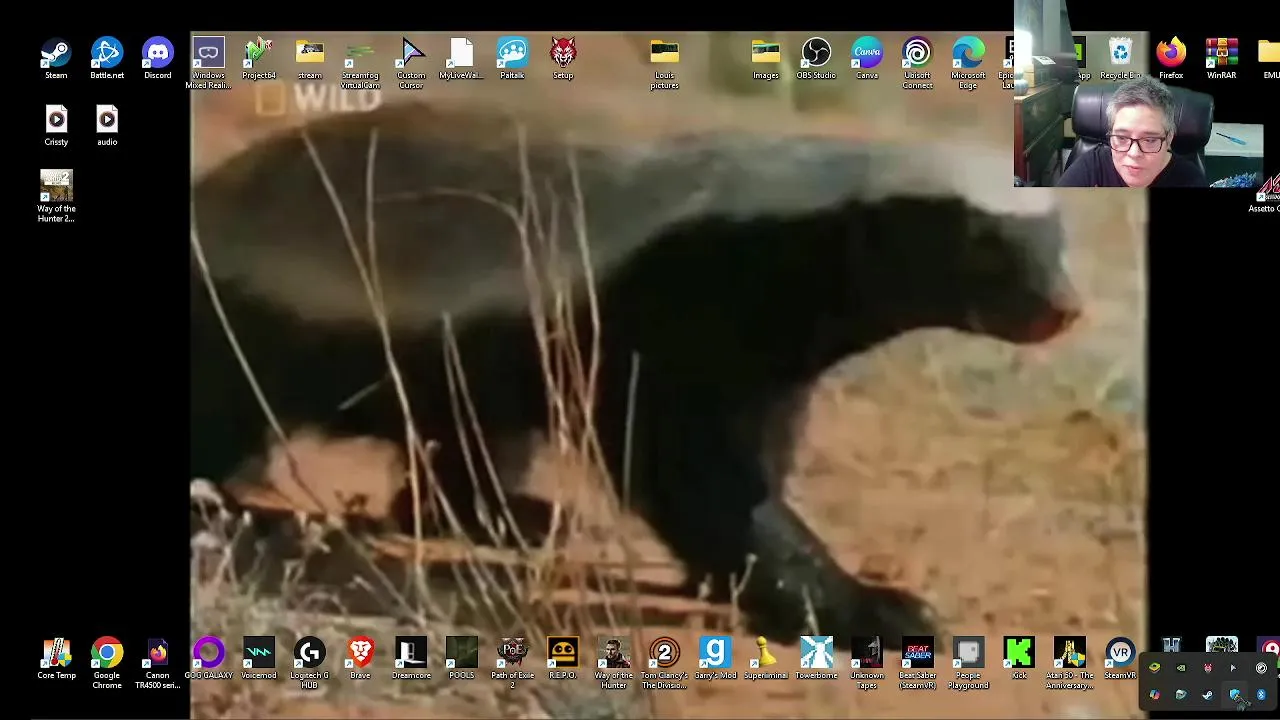Select the Google Chrome shortcut
The image size is (1280, 720).
tap(107, 662)
